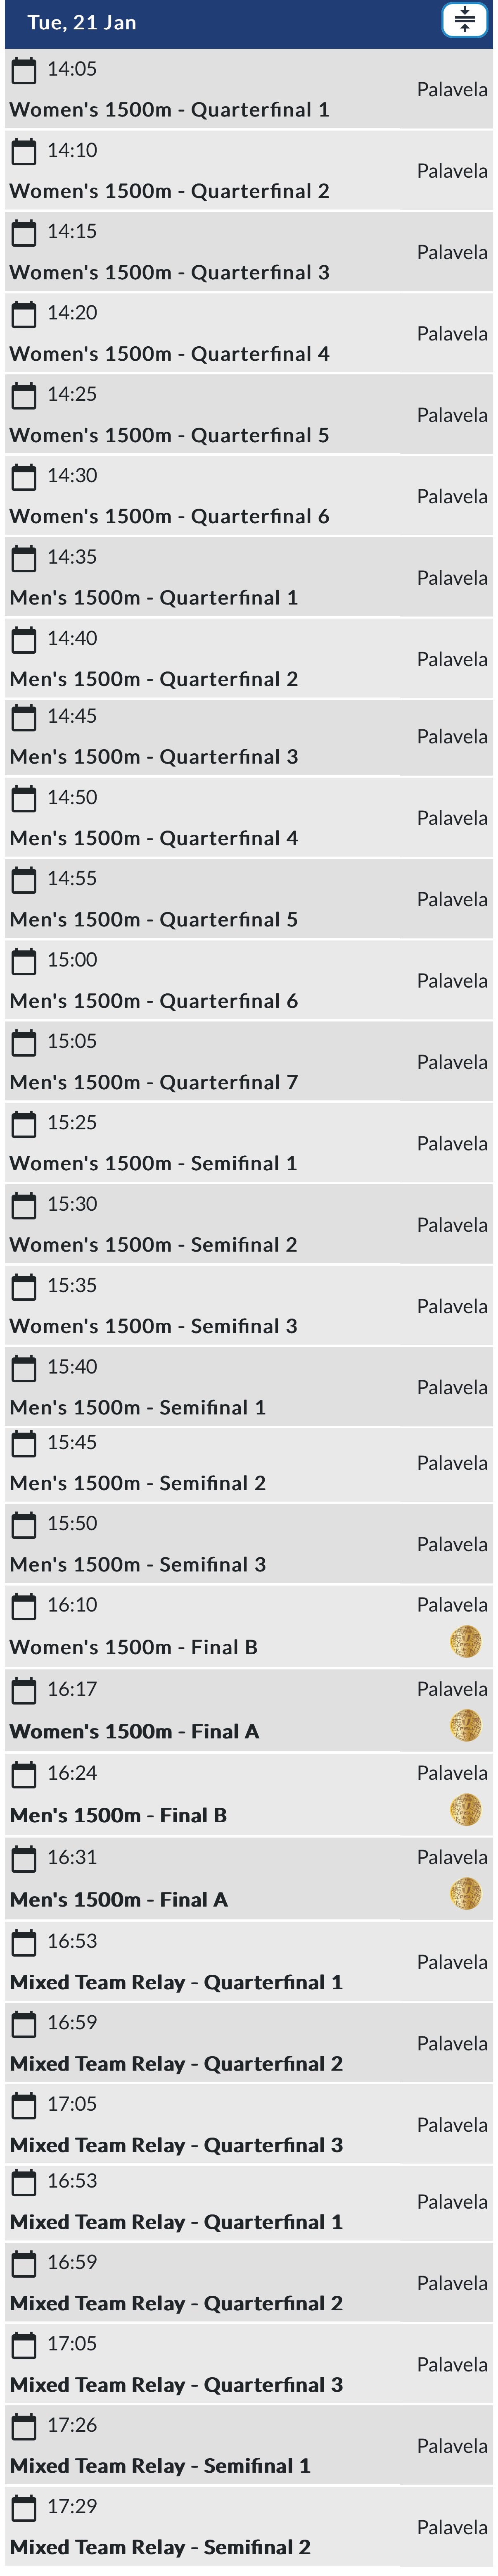Image resolution: width=498 pixels, height=2576 pixels.
Task: Click the 15:50 time label
Action: pos(72,1523)
